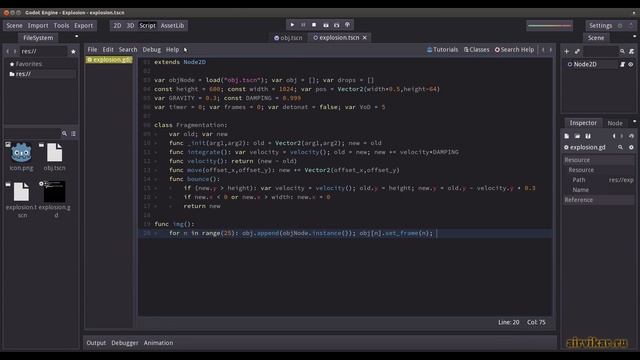Play a custom scene
Screen dimensions: 640x360
336,25
